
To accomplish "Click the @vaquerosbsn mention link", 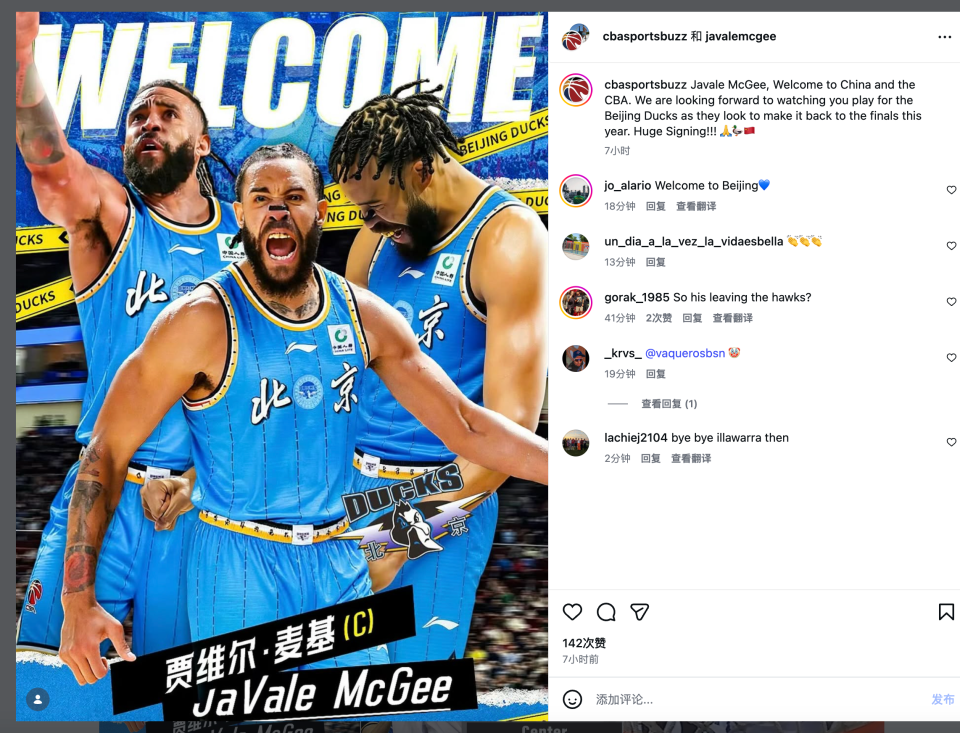I will 684,353.
